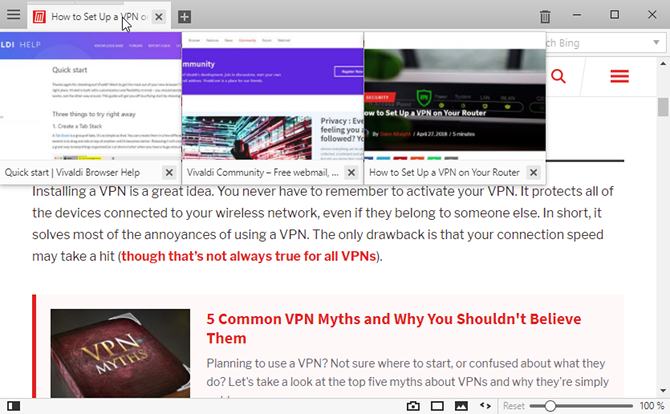This screenshot has height=414, width=670.
Task: Open the Vivaldi main menu hamburger icon
Action: click(x=13, y=15)
